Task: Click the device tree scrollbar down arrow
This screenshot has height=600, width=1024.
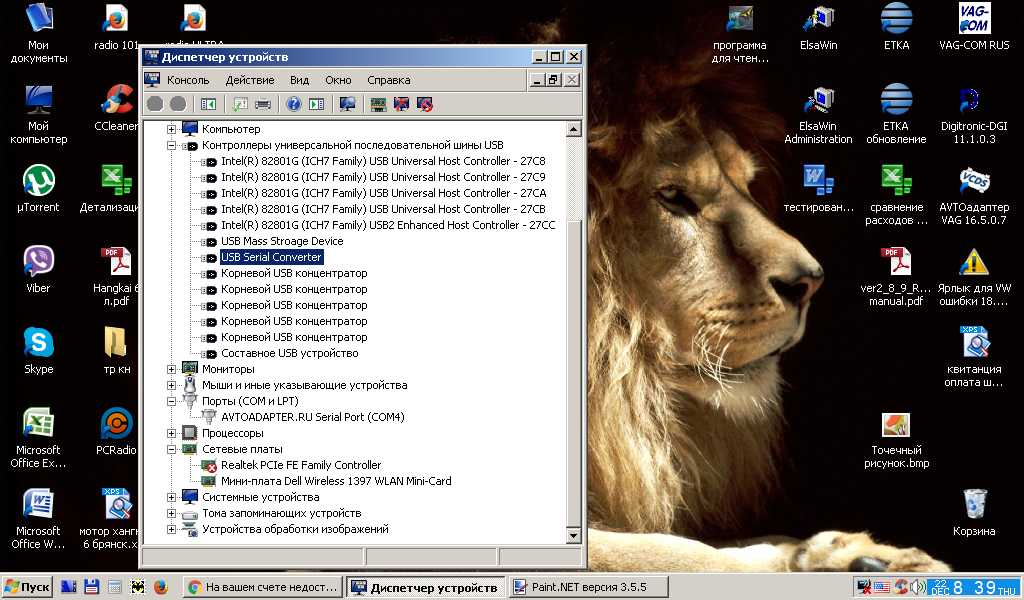Action: (x=574, y=535)
